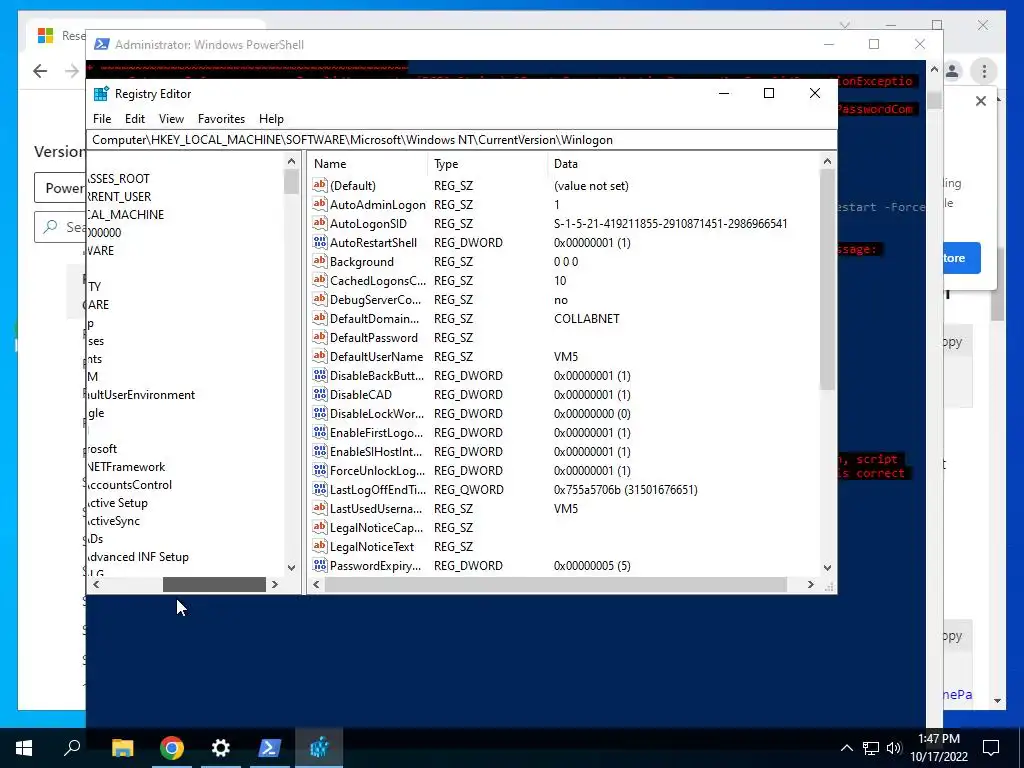Click the DefaultDomain... value icon
Viewport: 1024px width, 768px height.
(x=319, y=318)
